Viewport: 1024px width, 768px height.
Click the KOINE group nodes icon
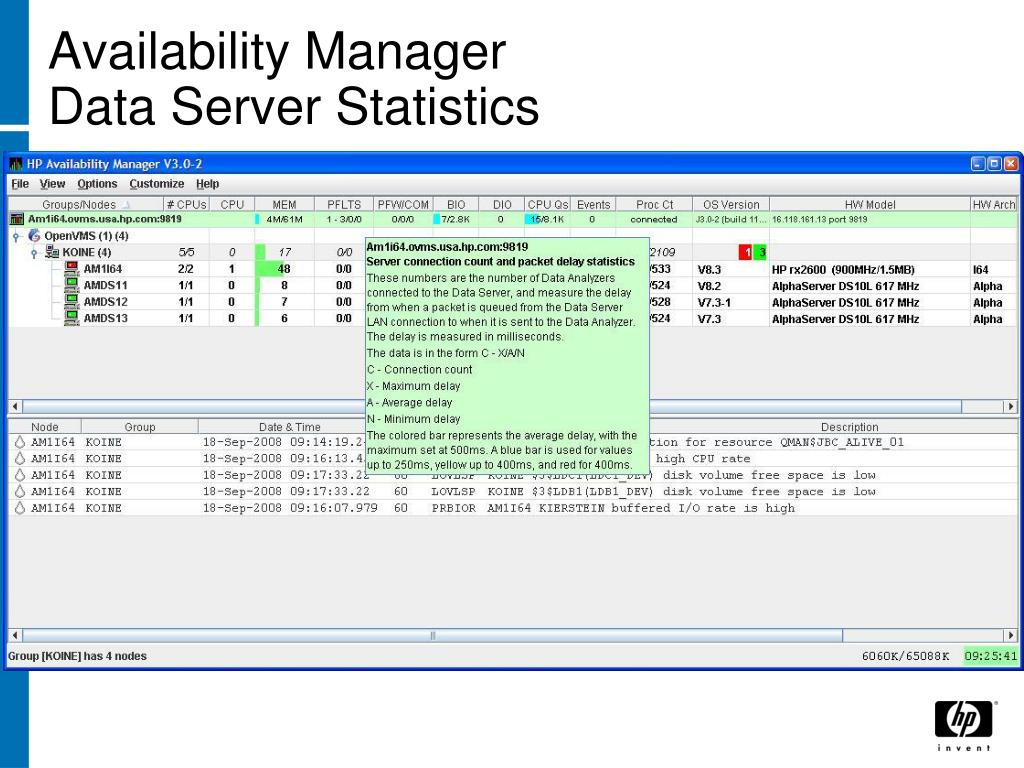[52, 252]
